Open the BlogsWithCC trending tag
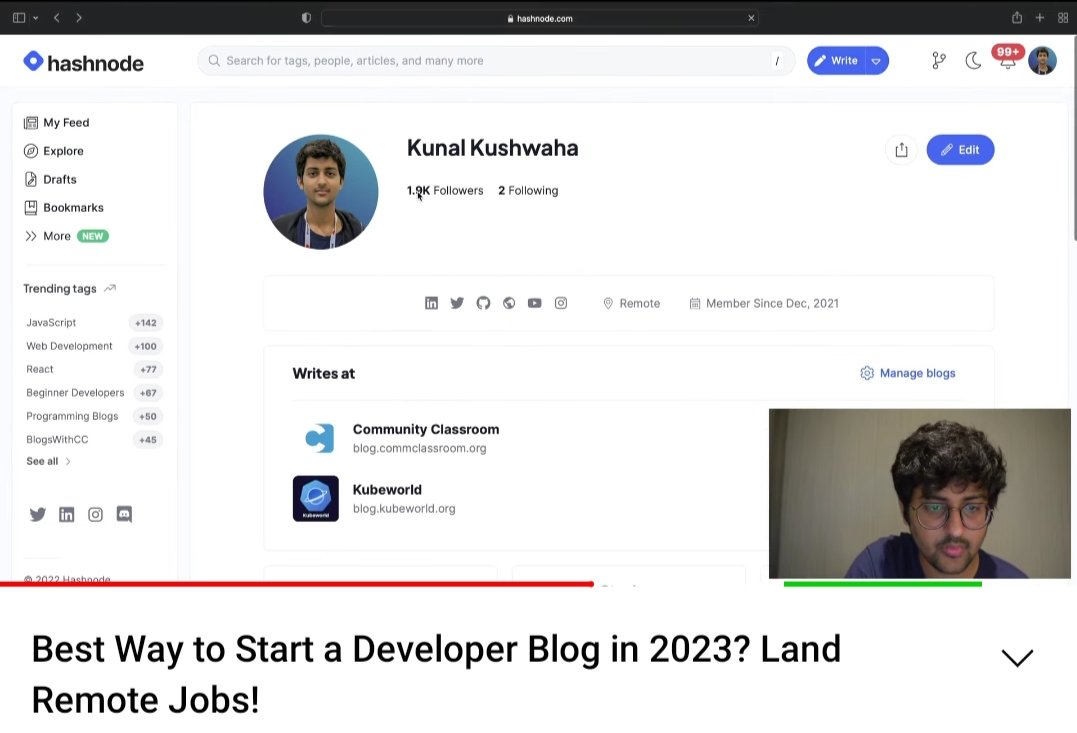The height and width of the screenshot is (733, 1077). [93, 440]
